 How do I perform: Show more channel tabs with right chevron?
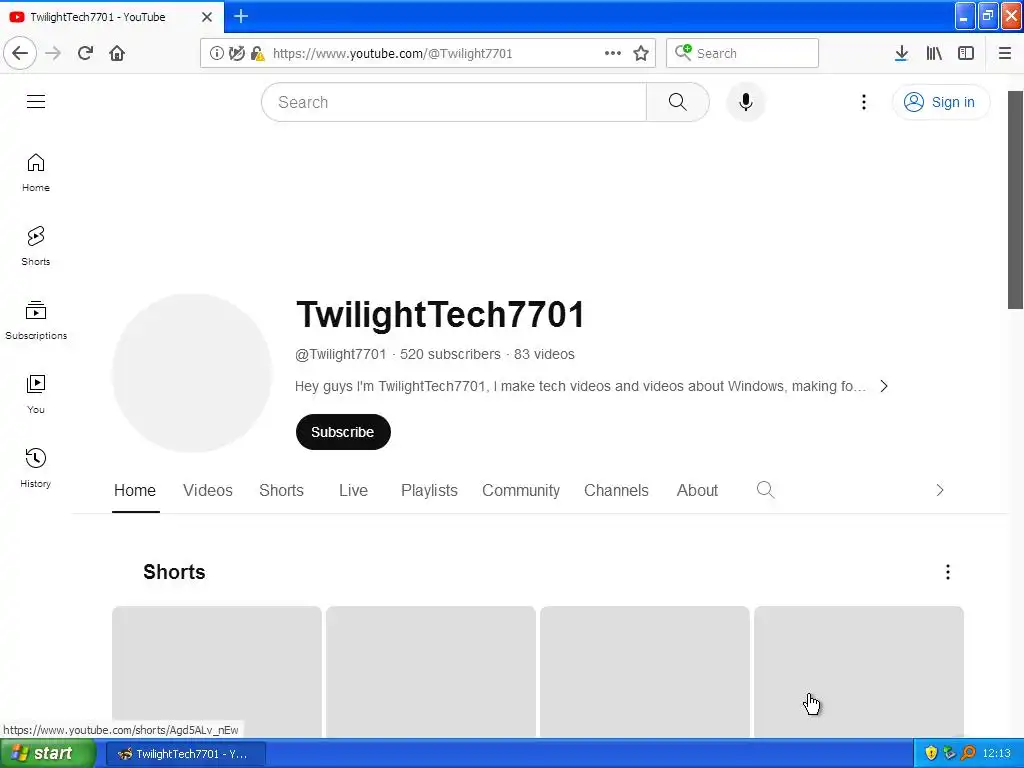[x=940, y=490]
